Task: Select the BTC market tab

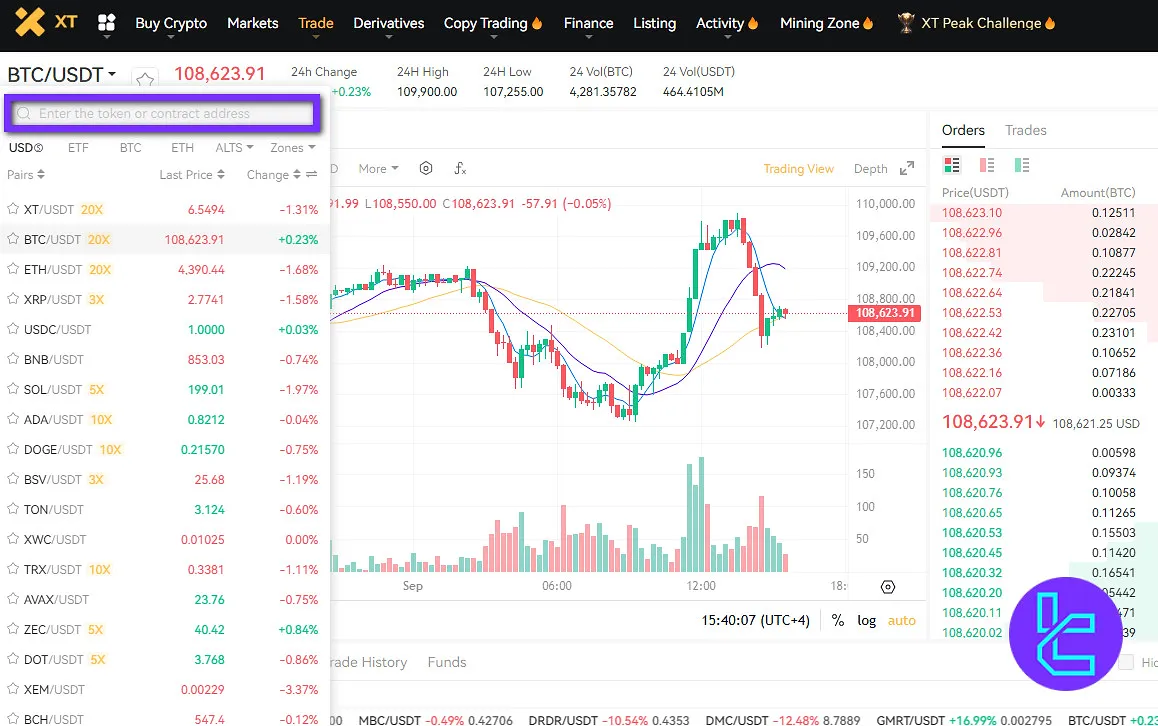Action: [131, 148]
